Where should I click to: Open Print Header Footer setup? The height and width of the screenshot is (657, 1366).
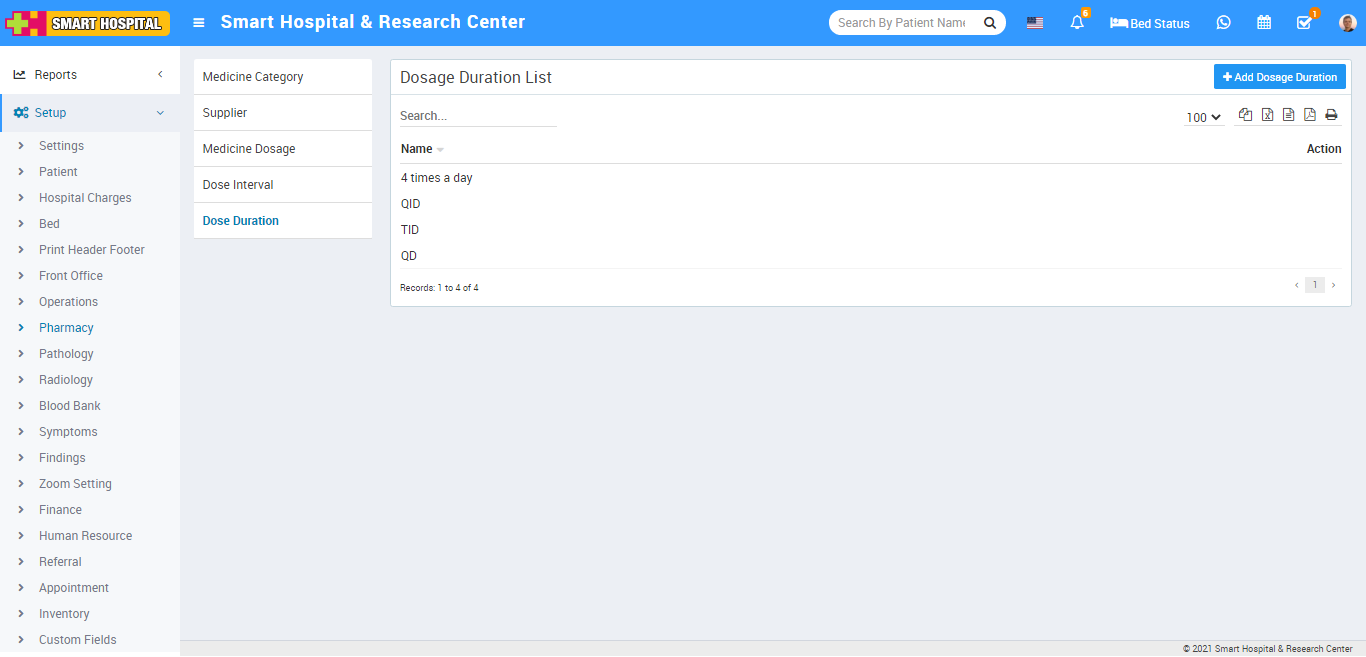[x=92, y=250]
